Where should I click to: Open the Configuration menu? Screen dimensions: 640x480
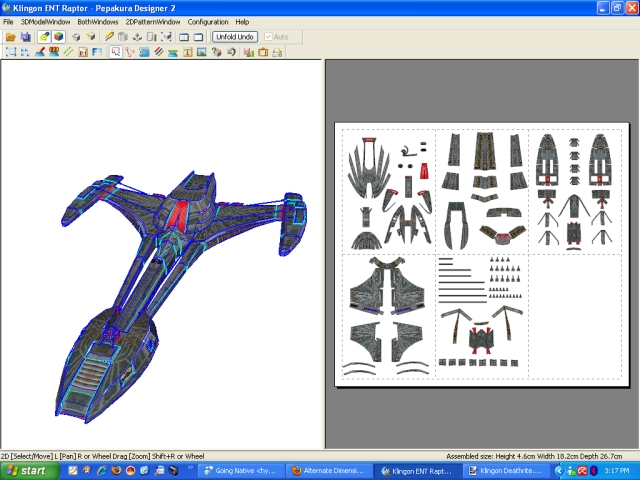[208, 22]
